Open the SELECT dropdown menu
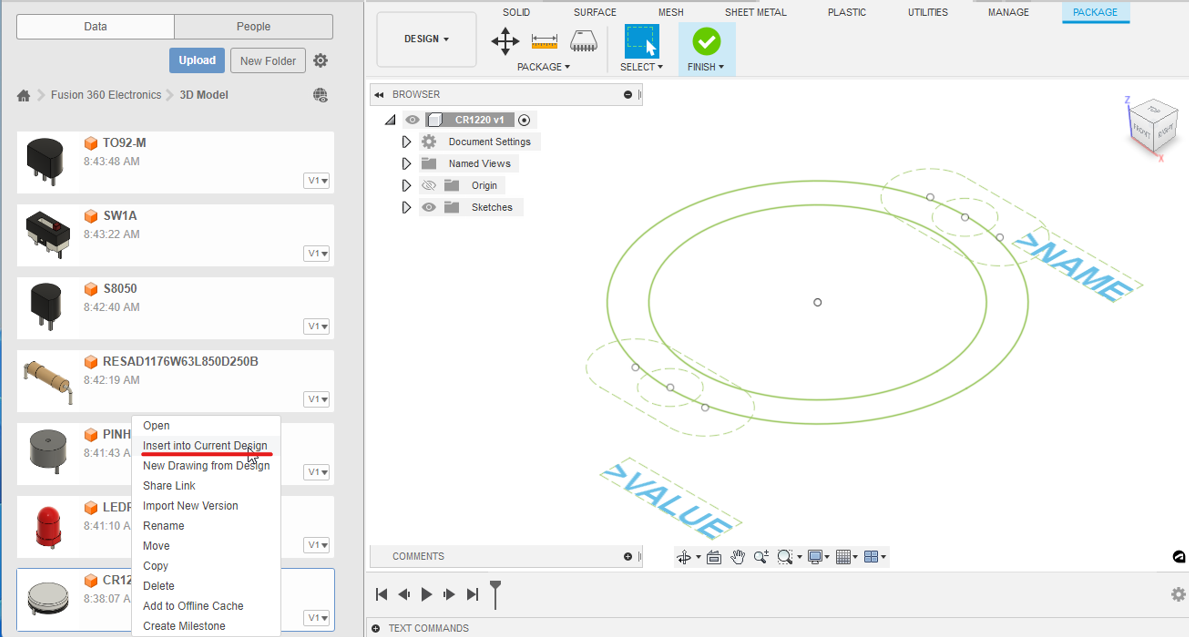This screenshot has height=637, width=1189. coord(642,67)
